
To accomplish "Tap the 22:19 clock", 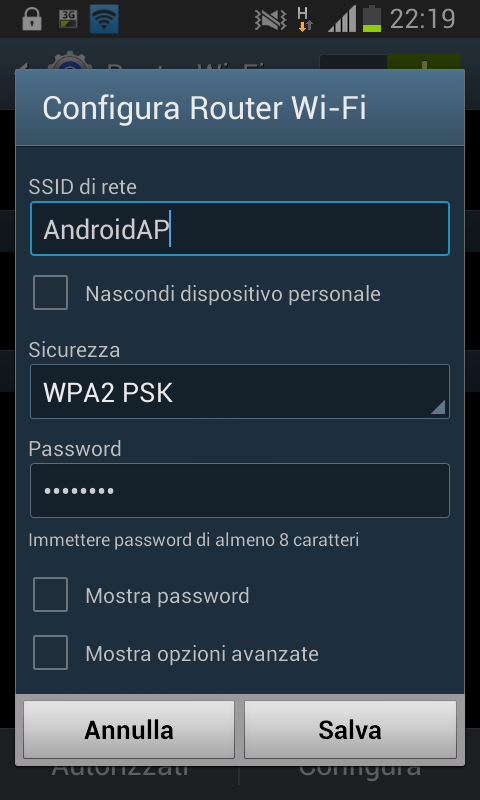I will pyautogui.click(x=422, y=19).
